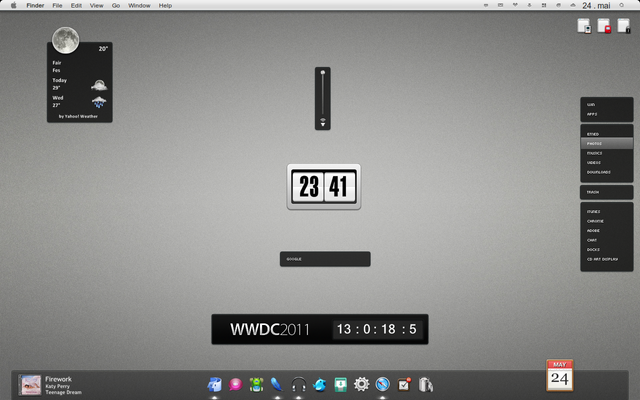The height and width of the screenshot is (400, 640).
Task: Click the heart menu bar icon
Action: coord(515,5)
